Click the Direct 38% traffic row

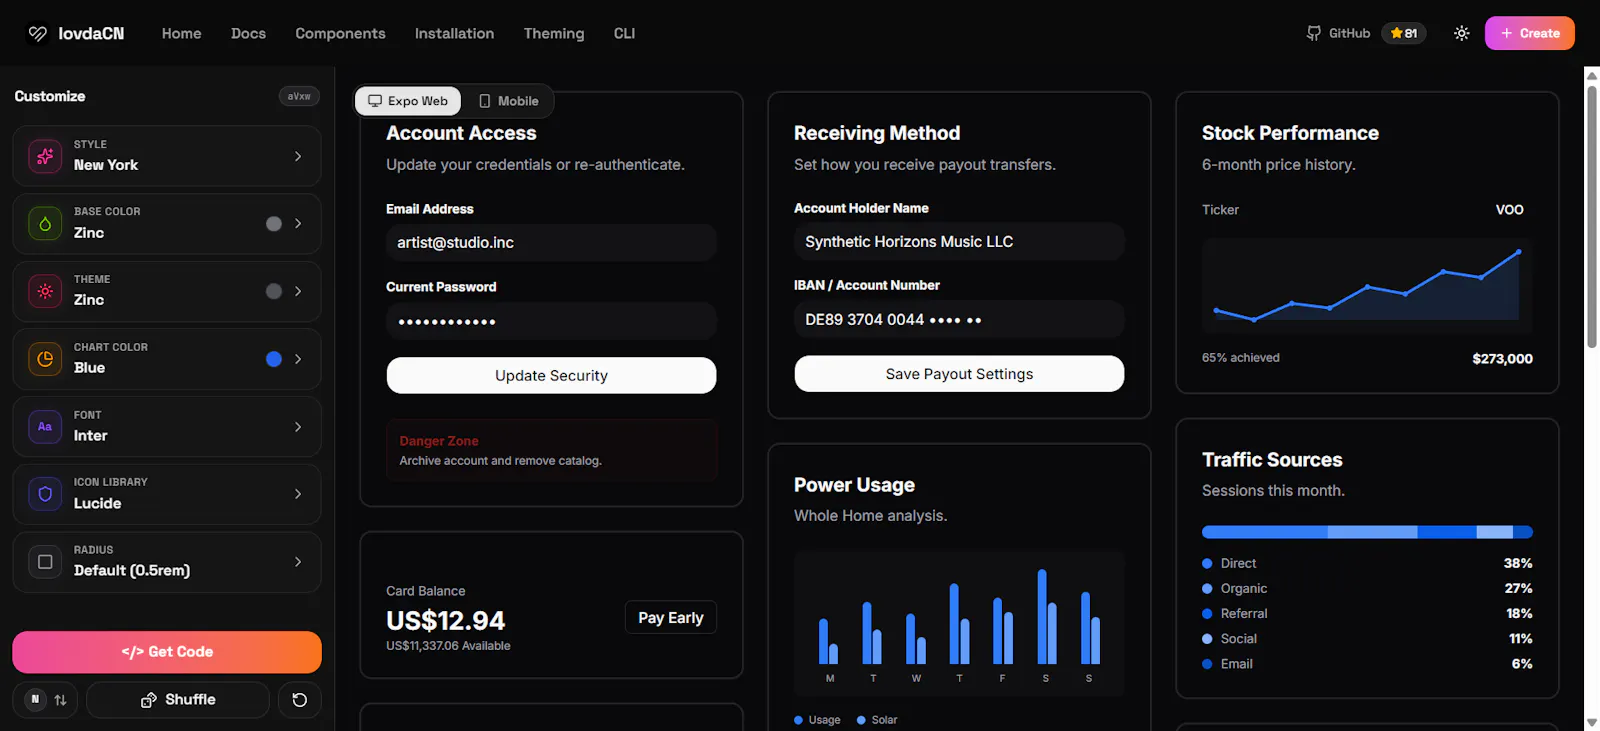point(1367,563)
